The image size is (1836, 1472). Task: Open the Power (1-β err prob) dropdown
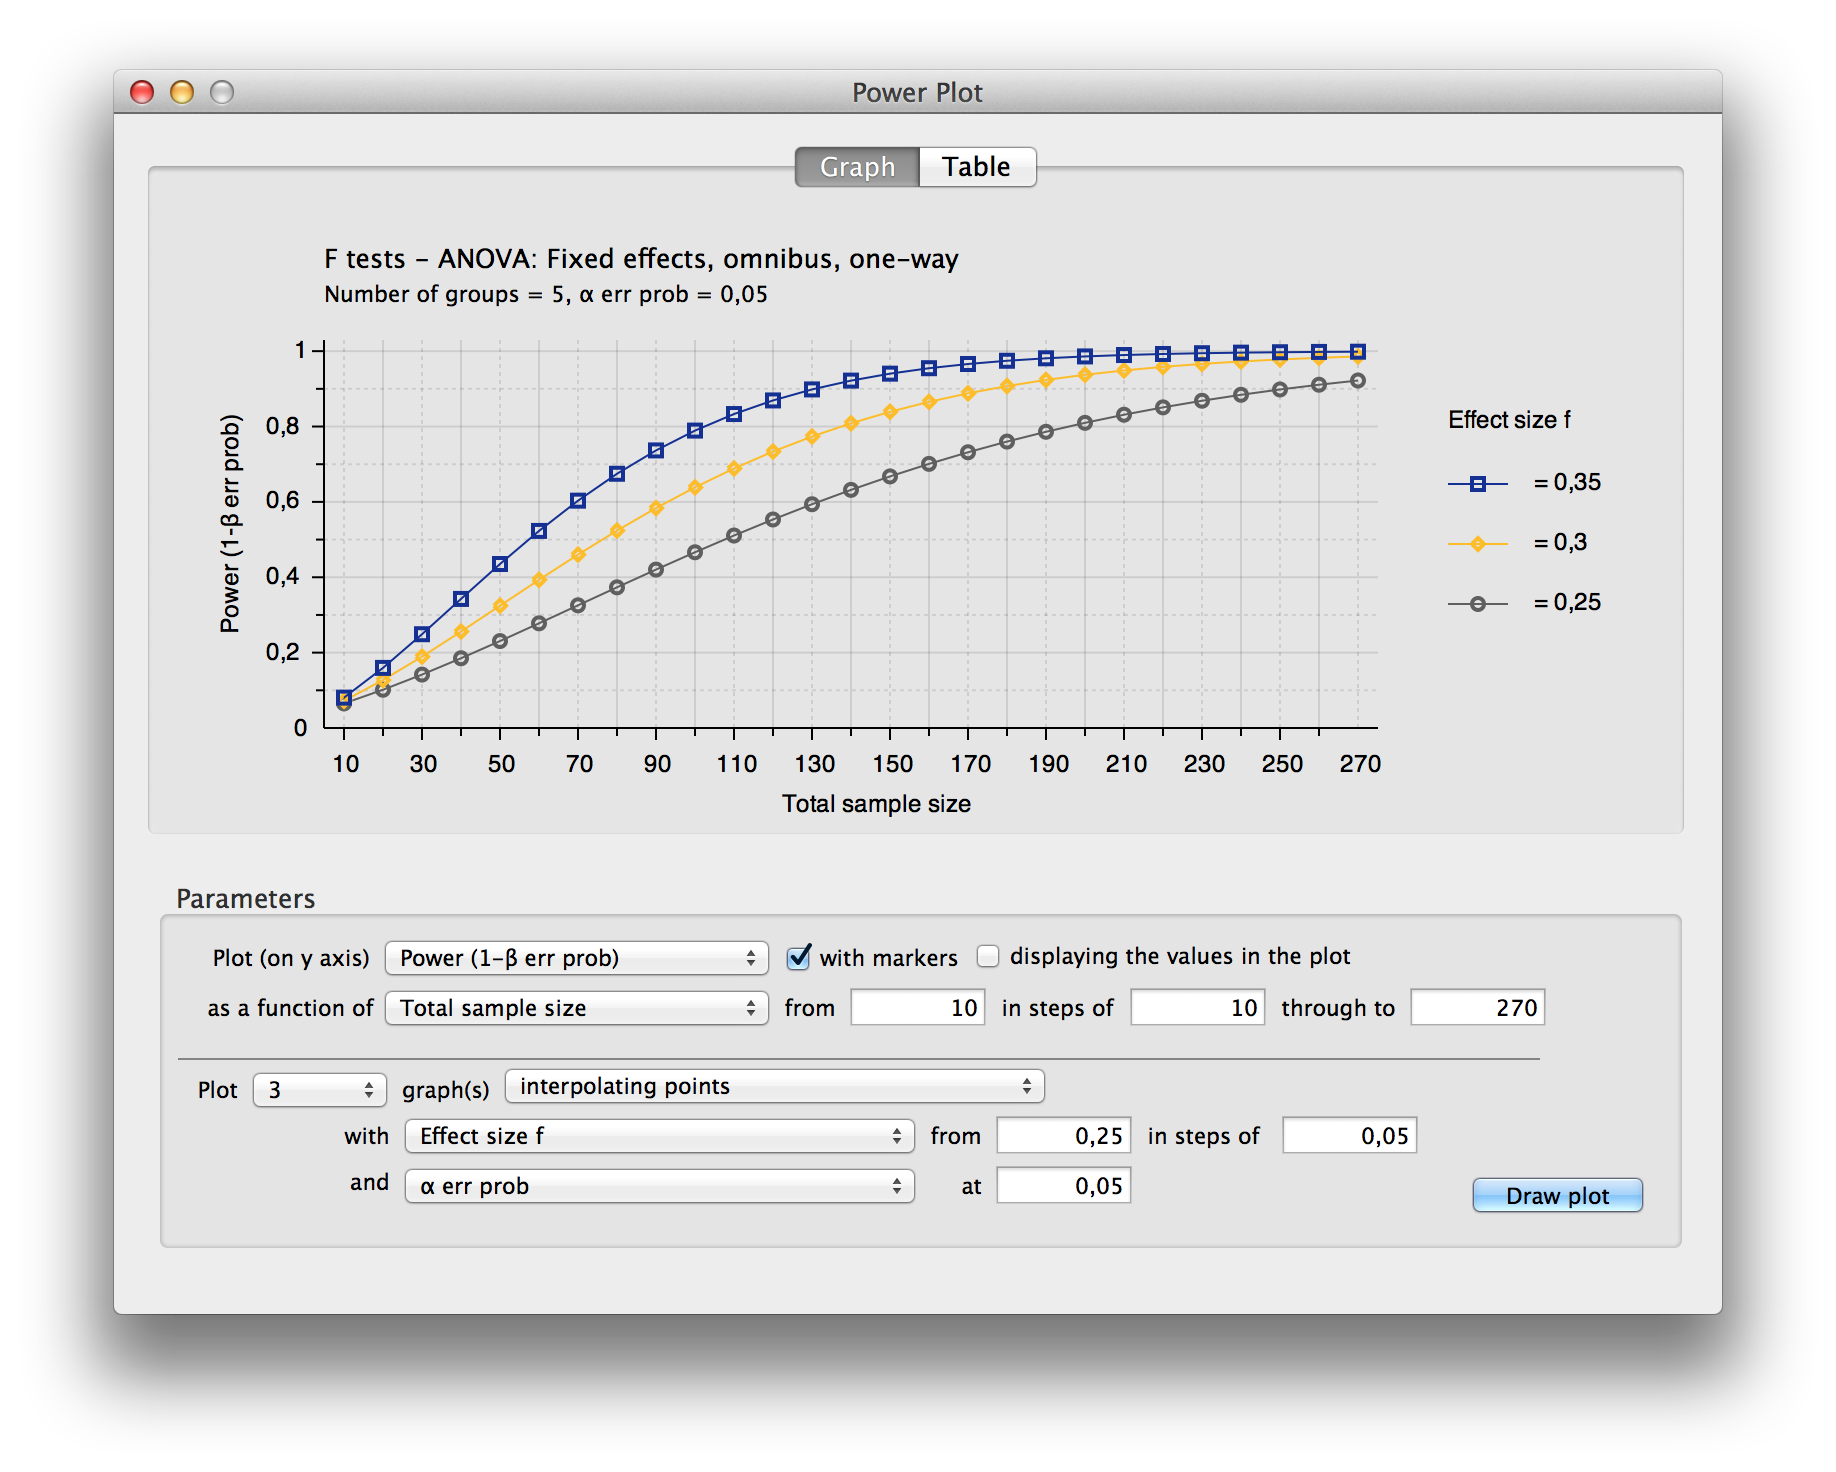click(577, 958)
